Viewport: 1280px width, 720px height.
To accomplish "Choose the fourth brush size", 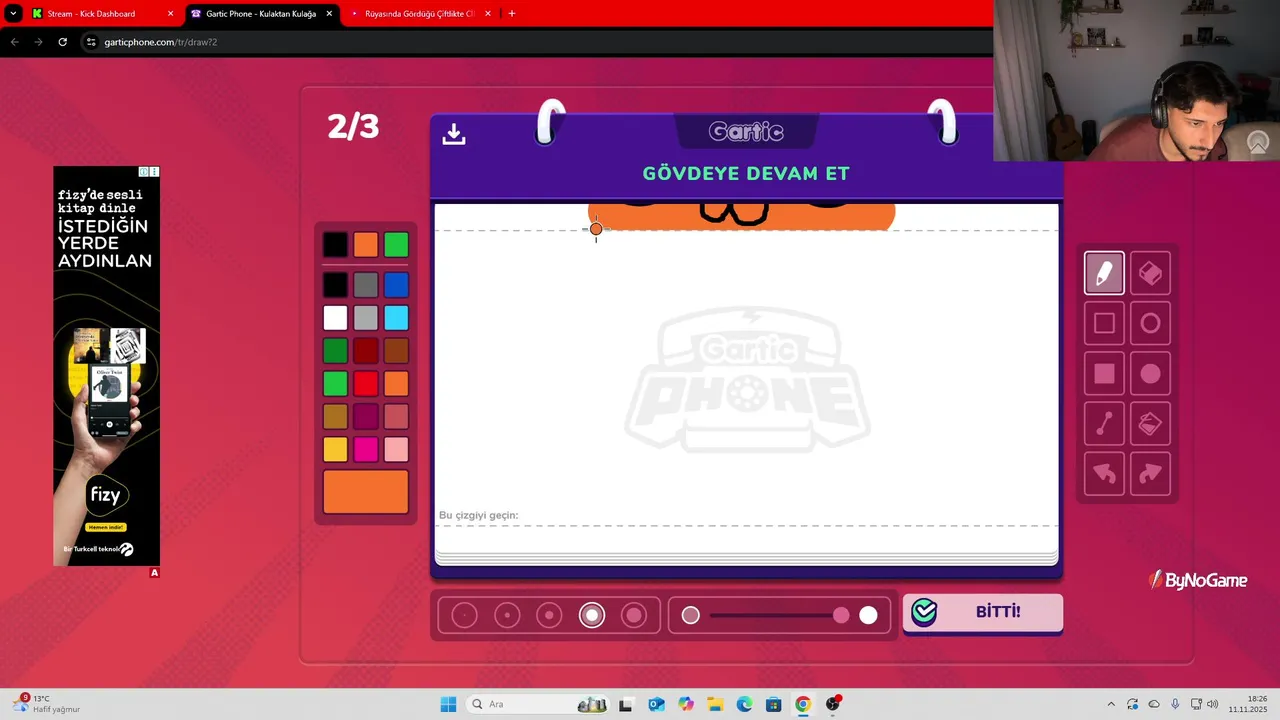I will coord(592,616).
